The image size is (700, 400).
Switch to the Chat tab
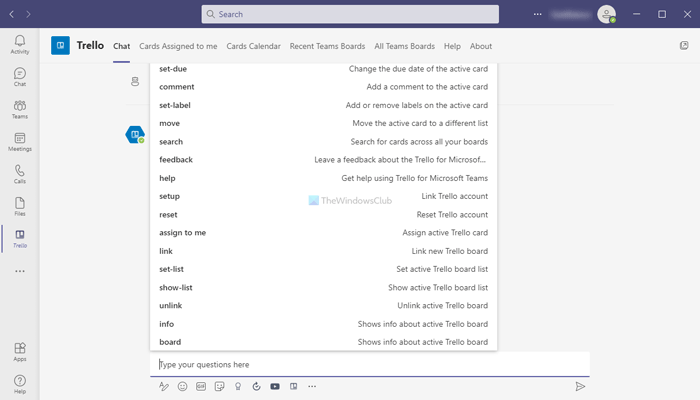click(121, 46)
